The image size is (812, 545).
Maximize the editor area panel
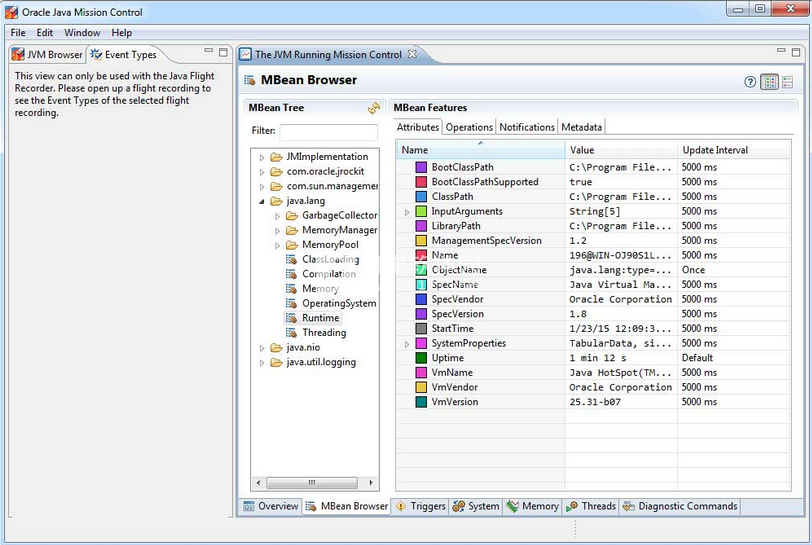796,52
